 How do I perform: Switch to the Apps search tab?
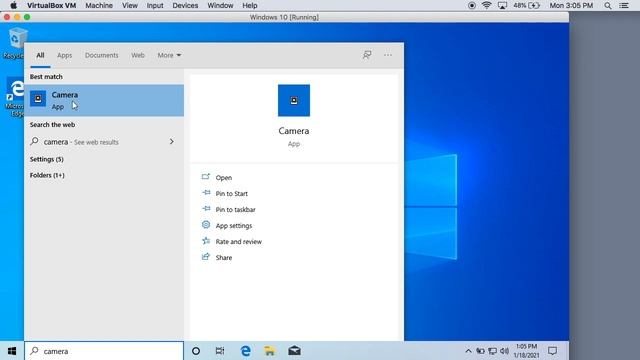64,55
